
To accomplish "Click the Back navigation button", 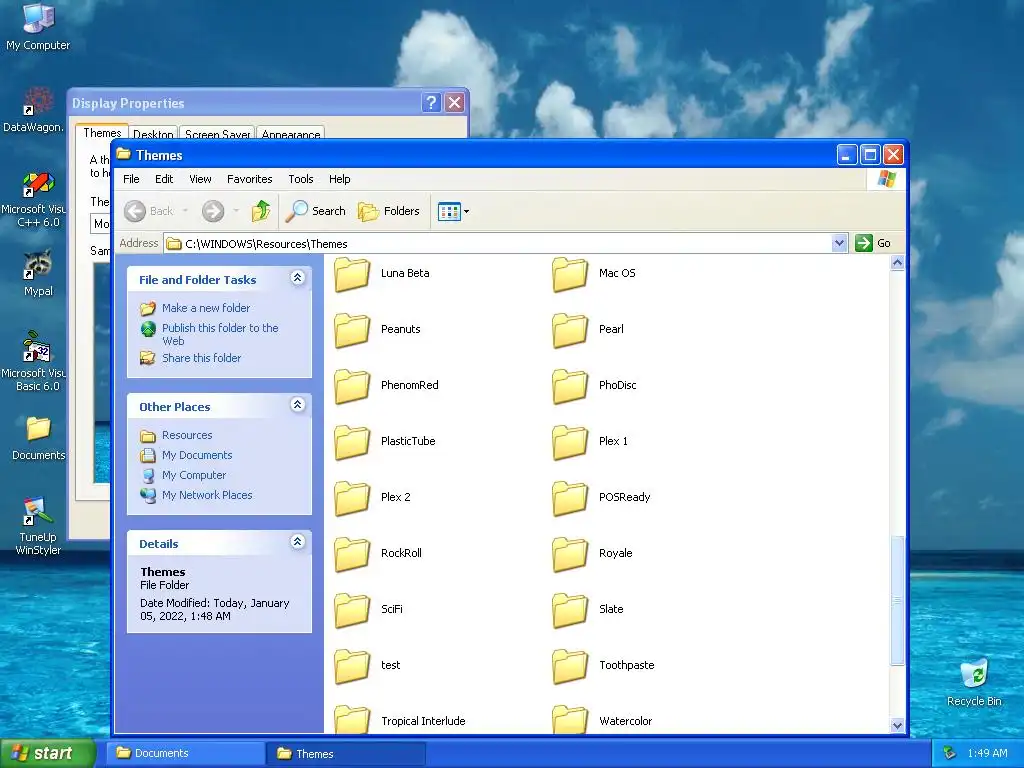I will coord(149,211).
